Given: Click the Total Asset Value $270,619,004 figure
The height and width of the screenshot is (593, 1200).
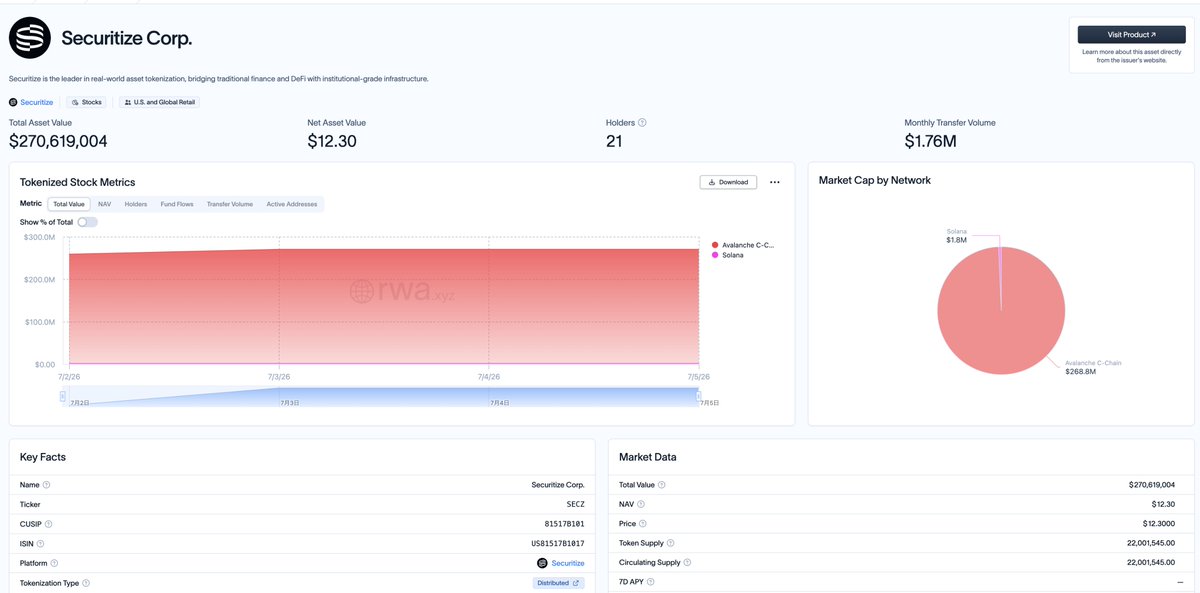Looking at the screenshot, I should click(58, 141).
